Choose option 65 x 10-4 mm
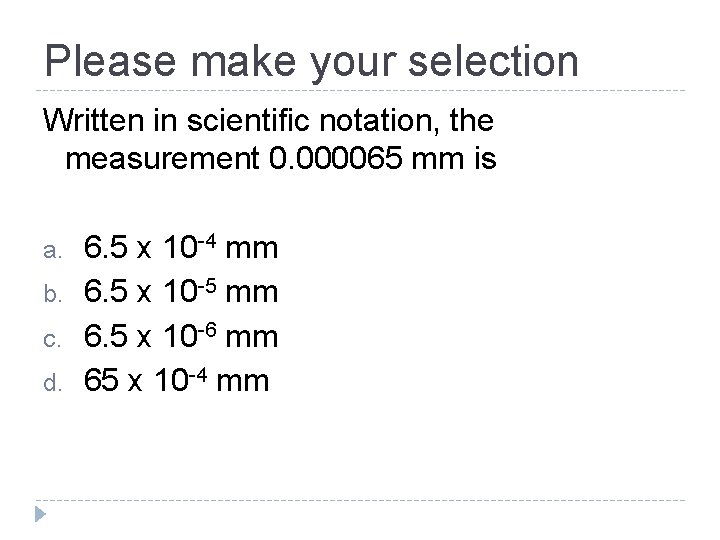Screen dimensions: 720x540 coord(176,380)
